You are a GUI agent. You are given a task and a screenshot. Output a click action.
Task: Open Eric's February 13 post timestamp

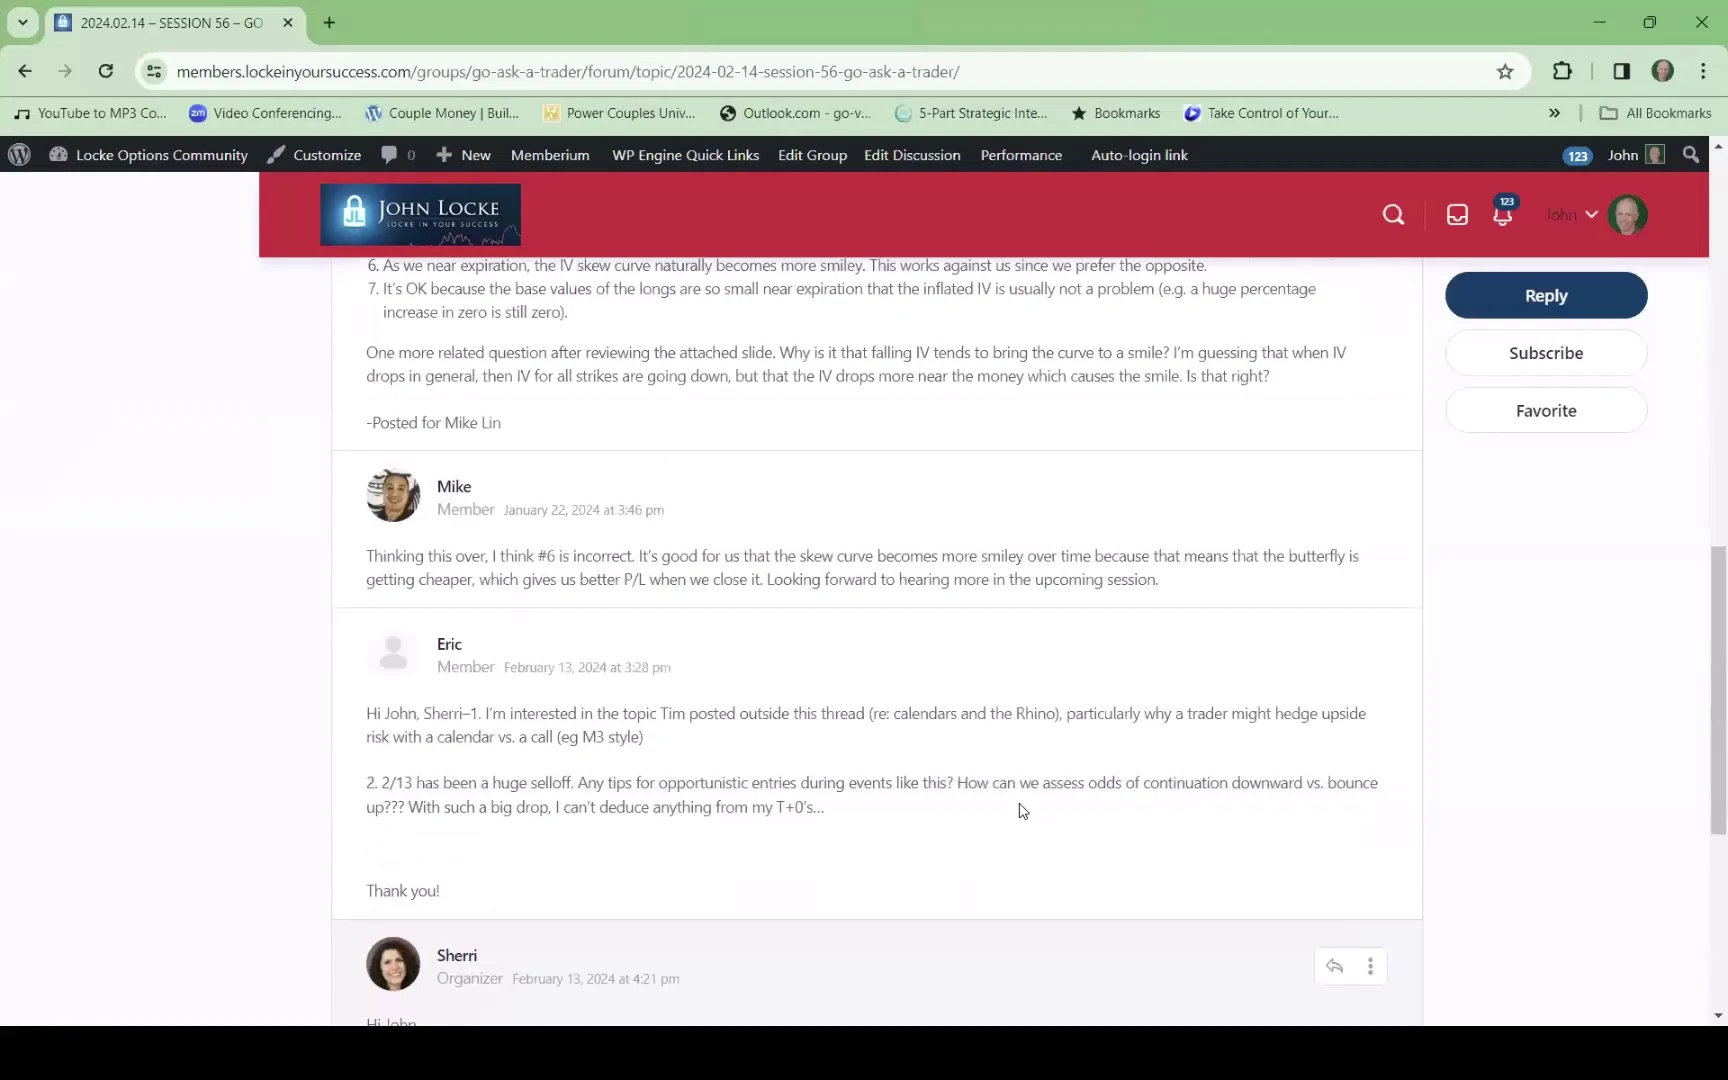587,668
